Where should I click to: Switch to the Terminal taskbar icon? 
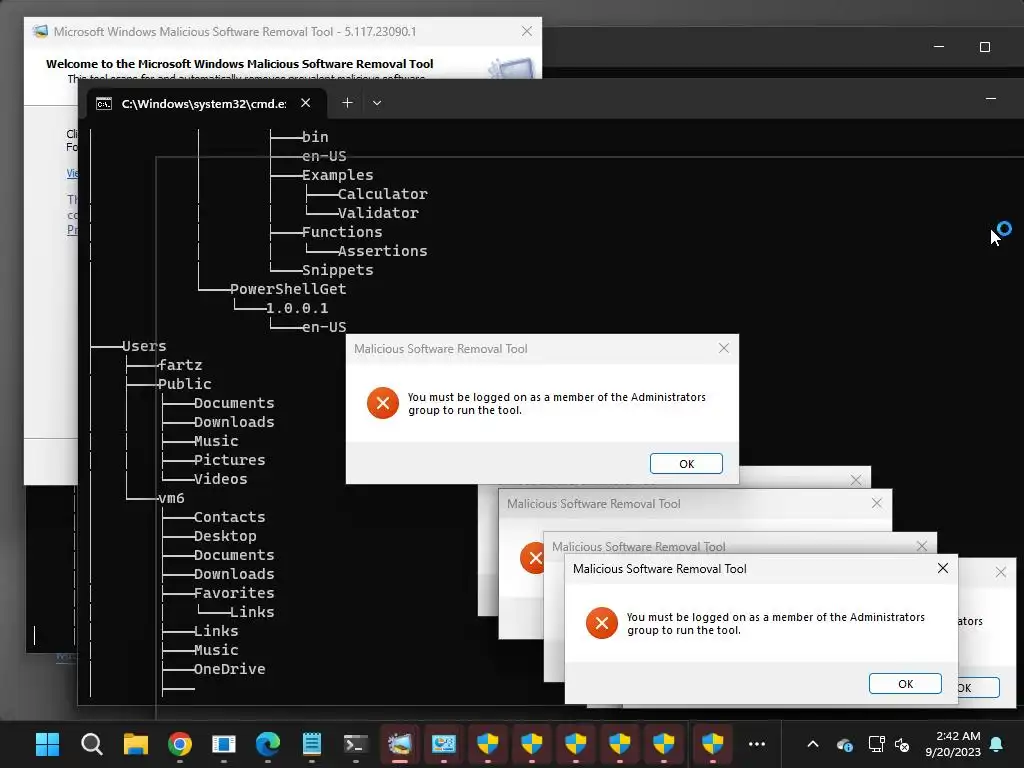pos(356,744)
